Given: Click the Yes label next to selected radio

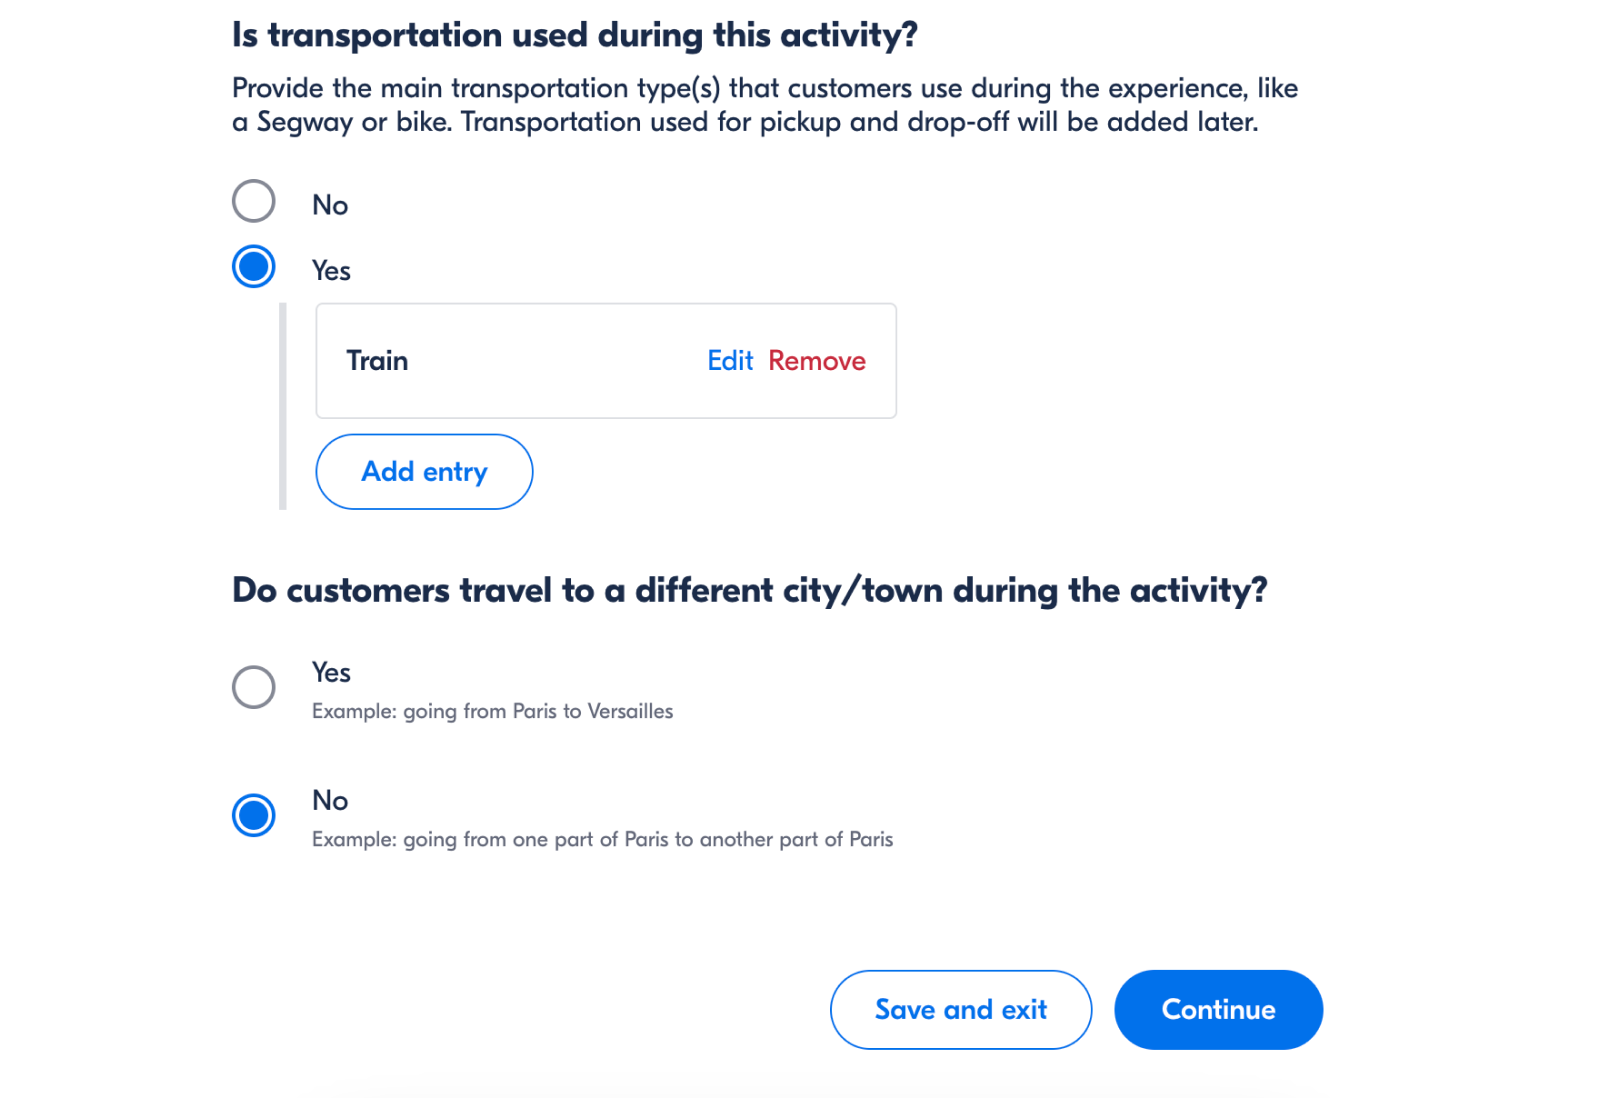Looking at the screenshot, I should 330,269.
